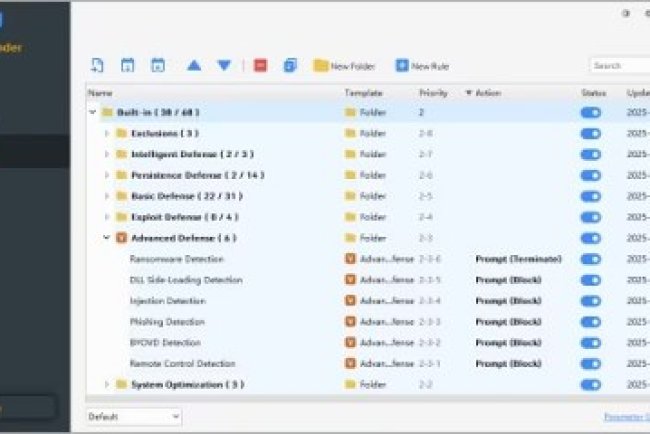Click the orange Advanced Defense shield icon
This screenshot has width=650, height=434.
pos(121,238)
